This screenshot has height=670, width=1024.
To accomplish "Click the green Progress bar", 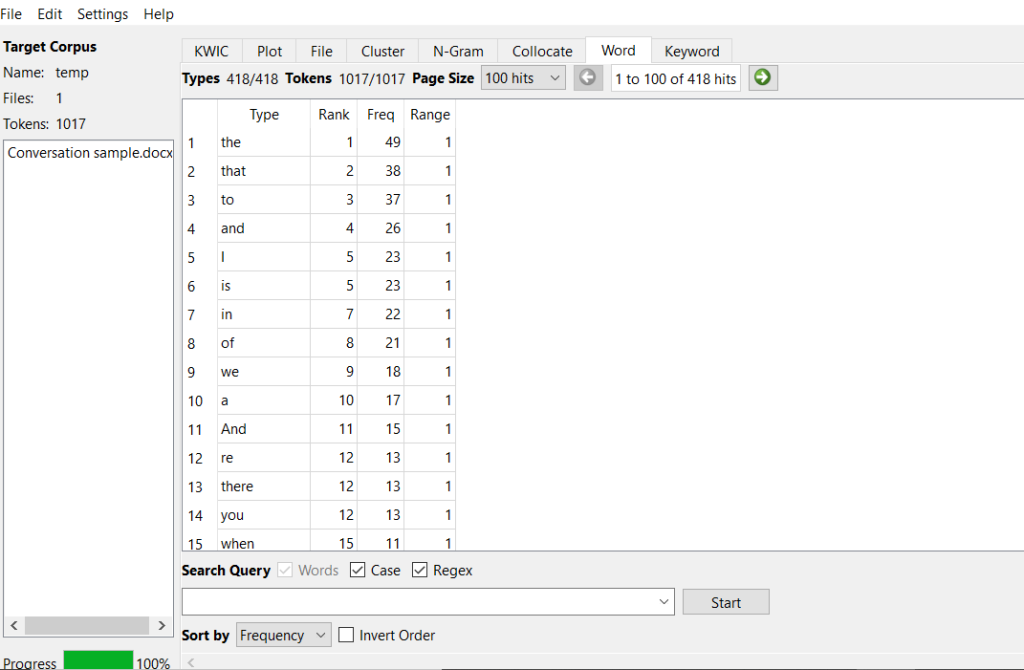I will tap(98, 661).
